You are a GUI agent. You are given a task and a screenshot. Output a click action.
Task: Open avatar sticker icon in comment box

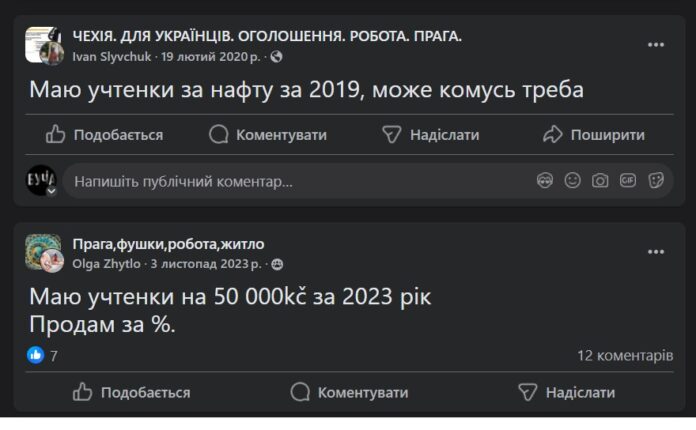(545, 181)
